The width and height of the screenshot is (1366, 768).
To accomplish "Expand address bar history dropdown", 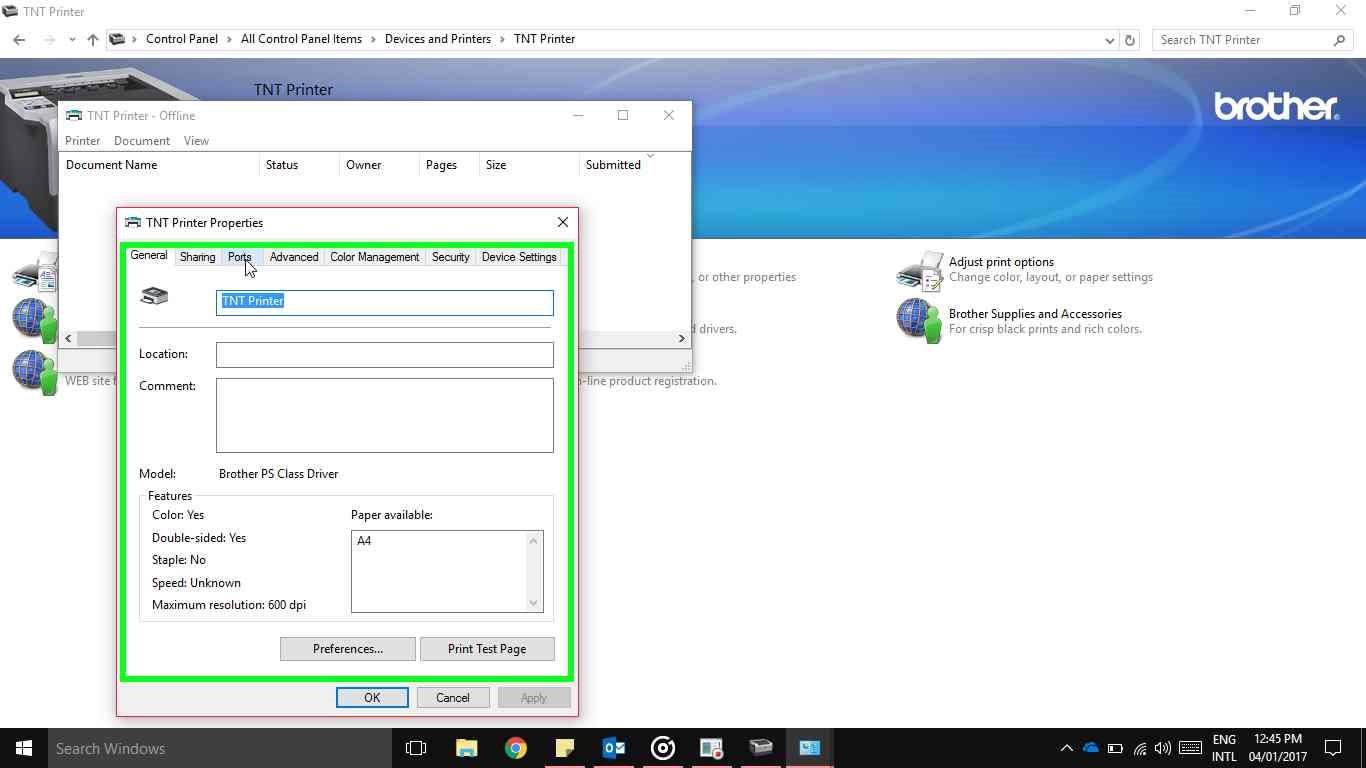I will tap(1110, 40).
